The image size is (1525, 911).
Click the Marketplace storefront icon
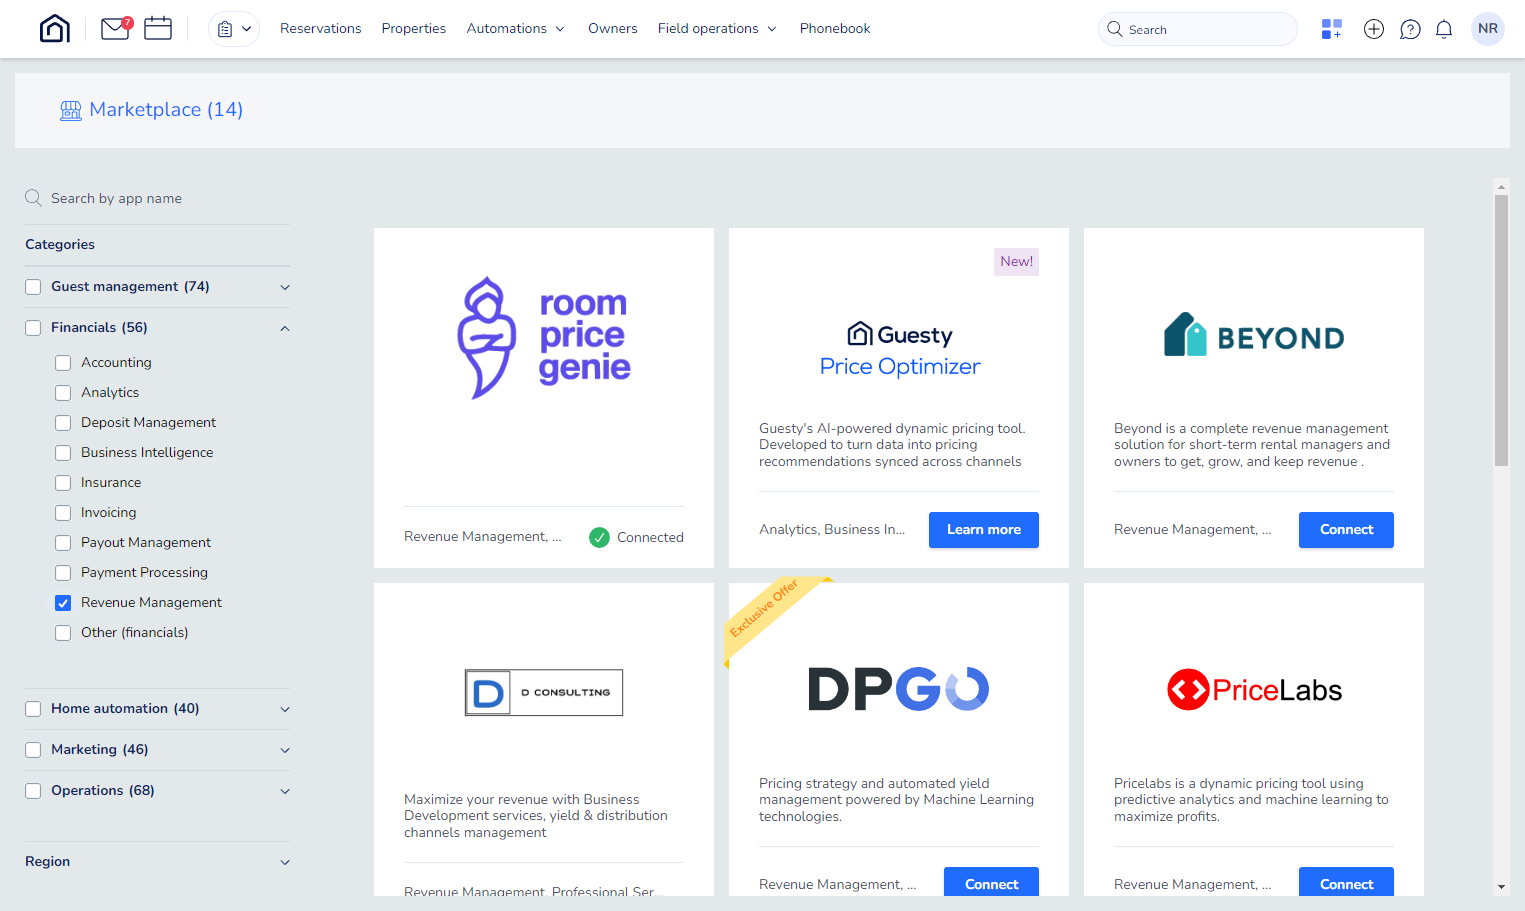tap(71, 110)
